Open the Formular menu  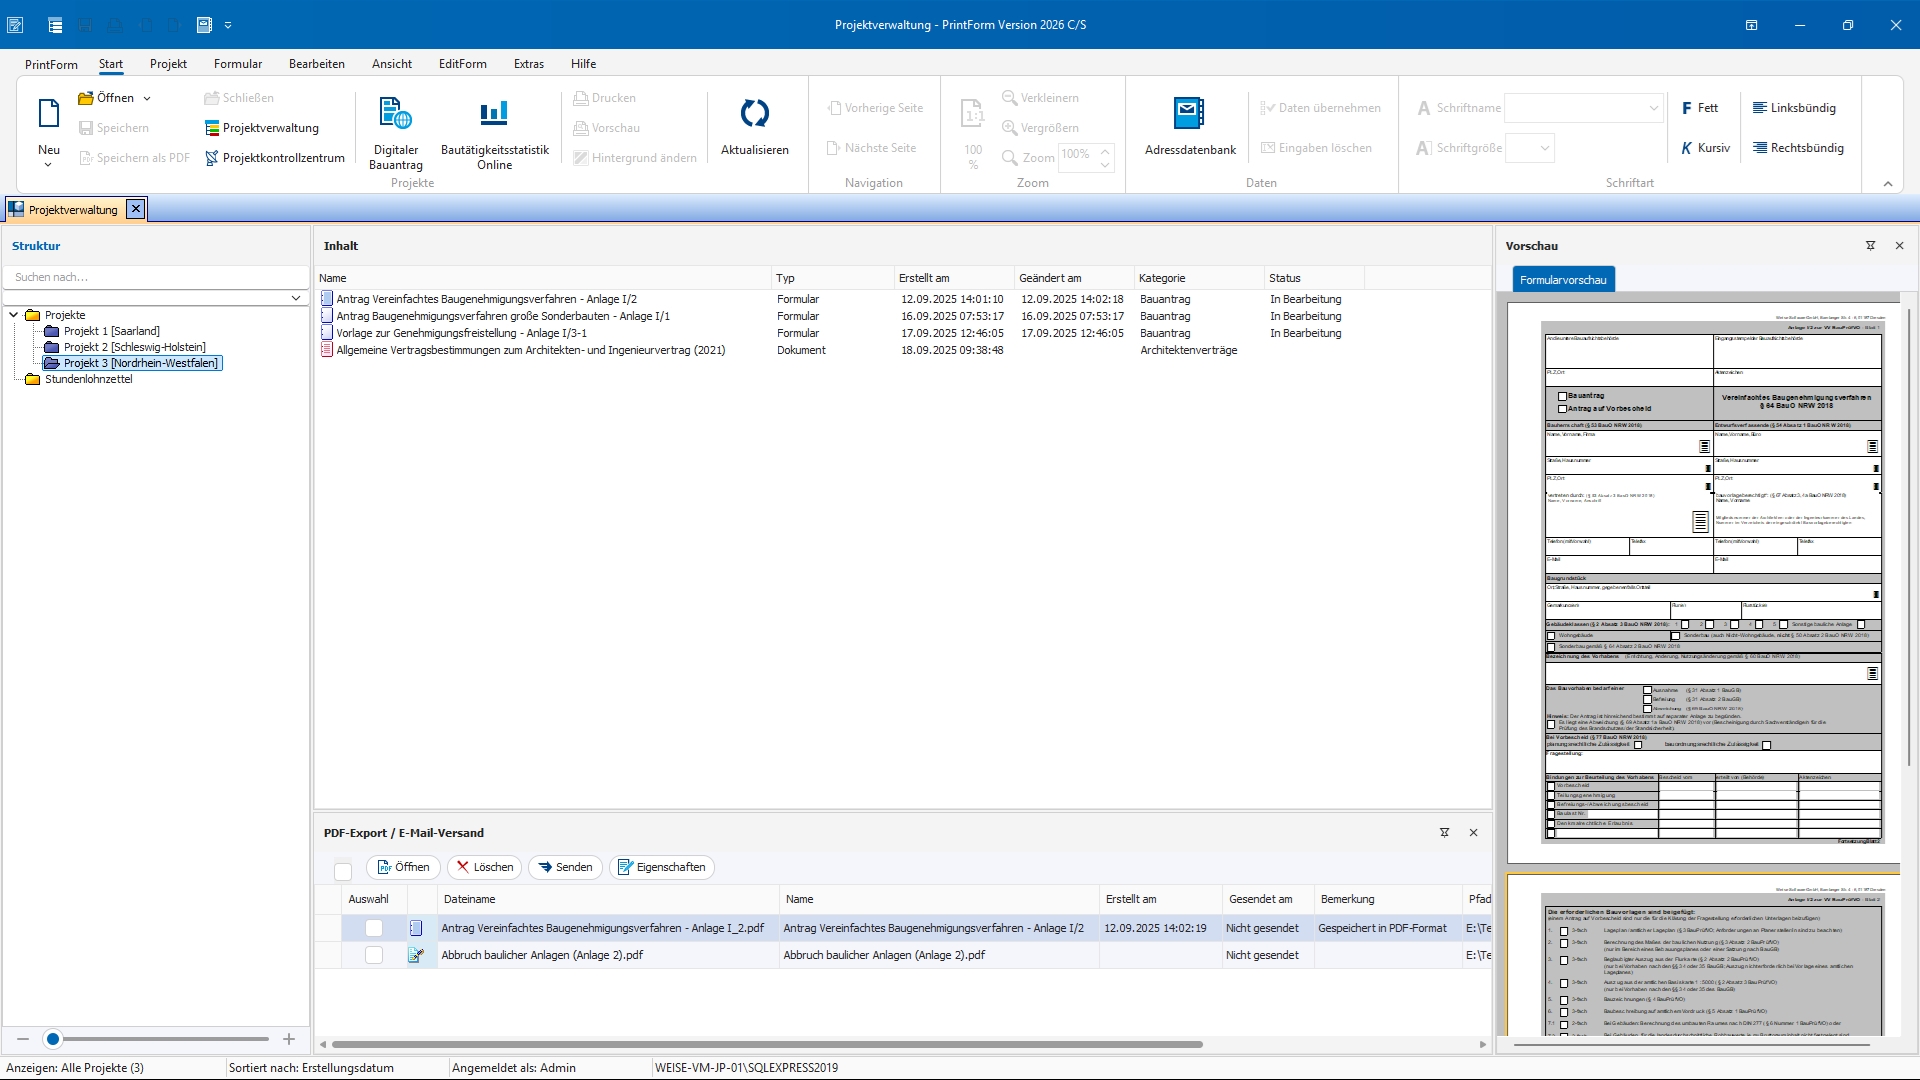pos(237,64)
